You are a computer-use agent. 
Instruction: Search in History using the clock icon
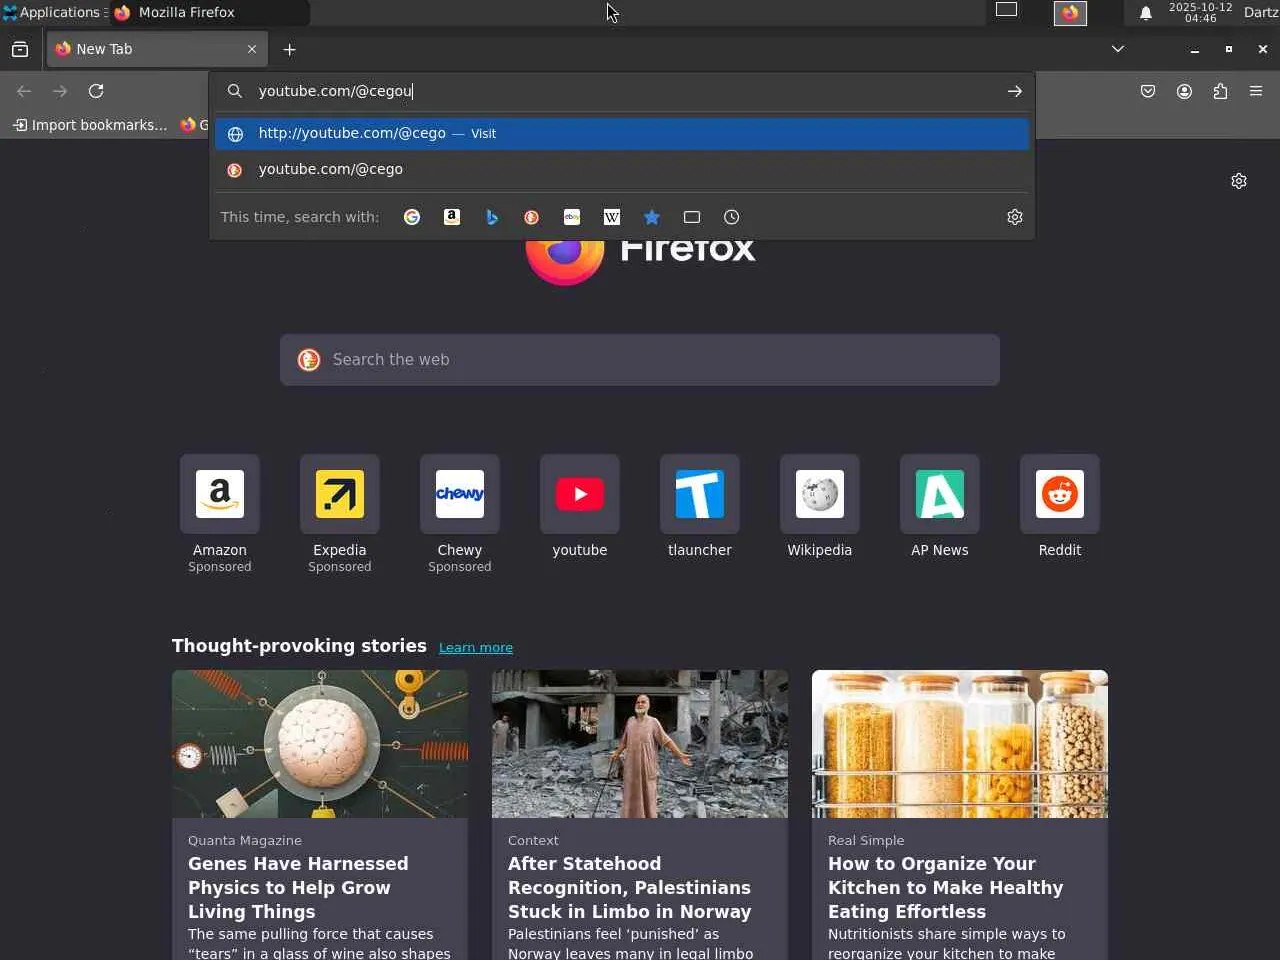pos(732,217)
